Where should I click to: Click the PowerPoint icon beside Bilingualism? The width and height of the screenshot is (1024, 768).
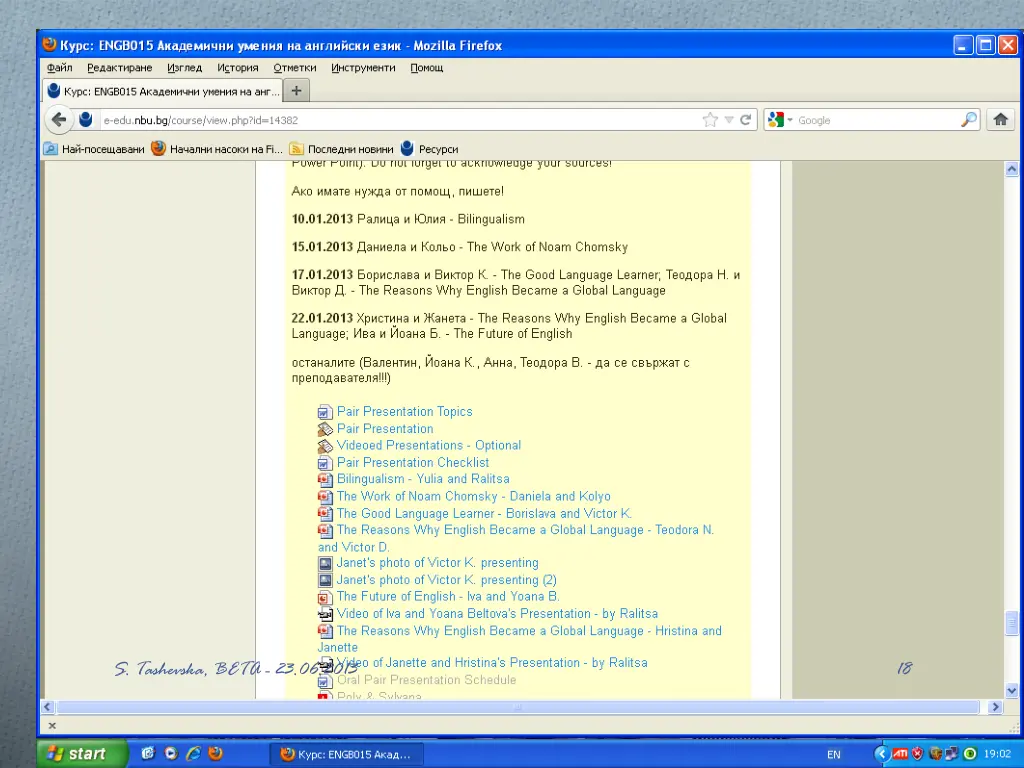pyautogui.click(x=325, y=479)
